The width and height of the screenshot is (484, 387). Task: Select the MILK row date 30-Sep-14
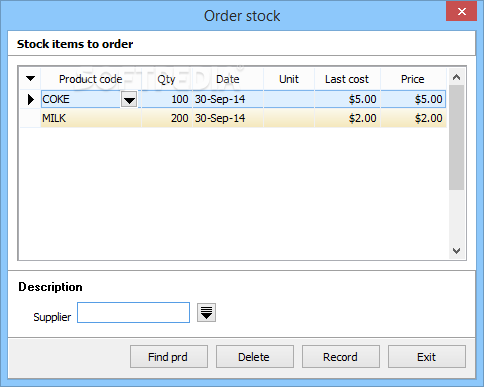(228, 118)
